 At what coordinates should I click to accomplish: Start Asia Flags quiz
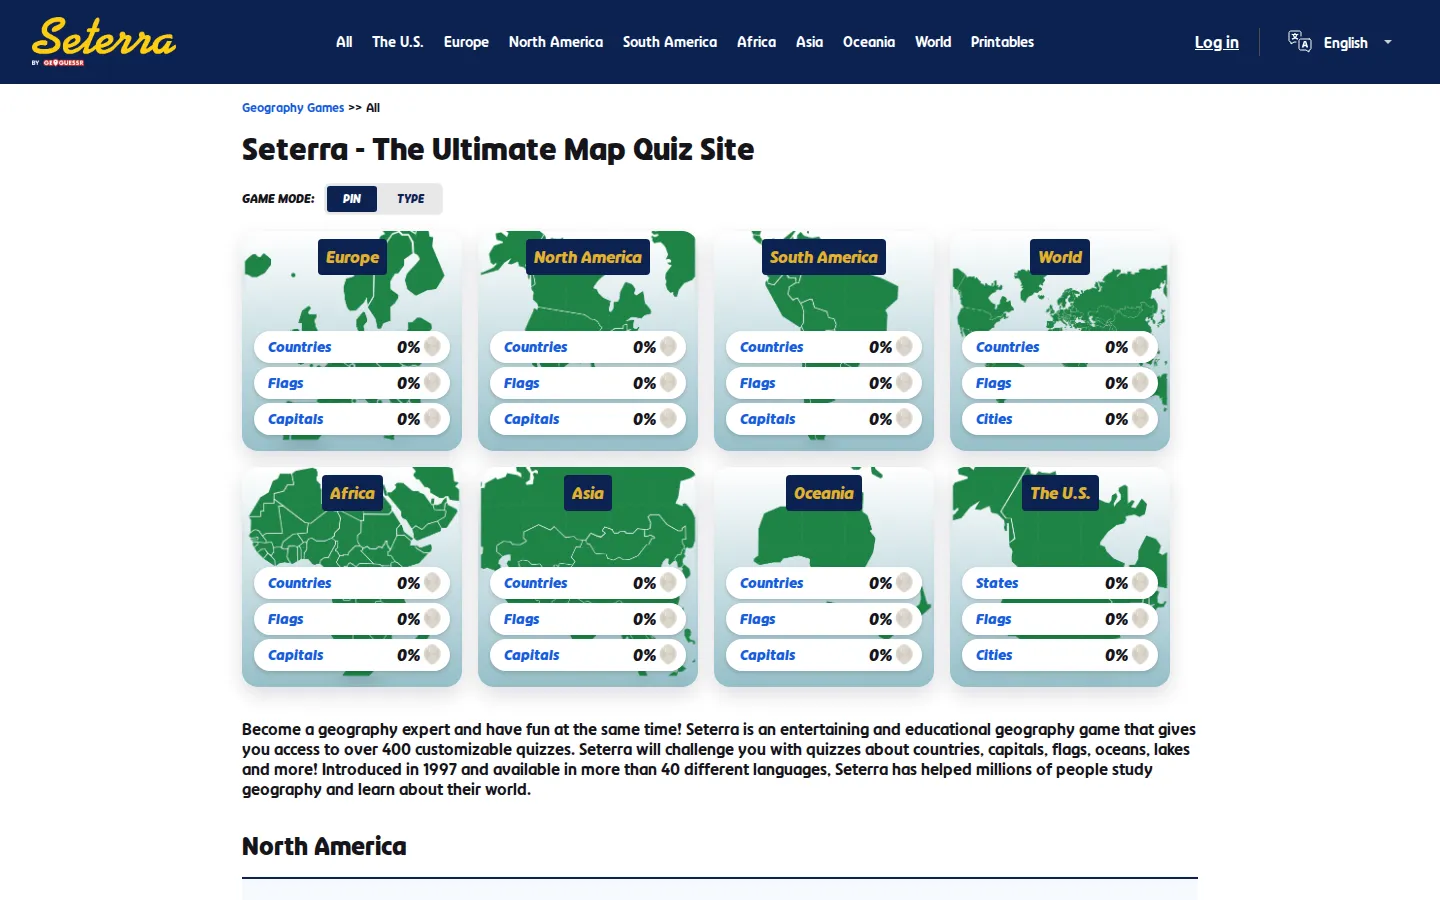[x=588, y=619]
